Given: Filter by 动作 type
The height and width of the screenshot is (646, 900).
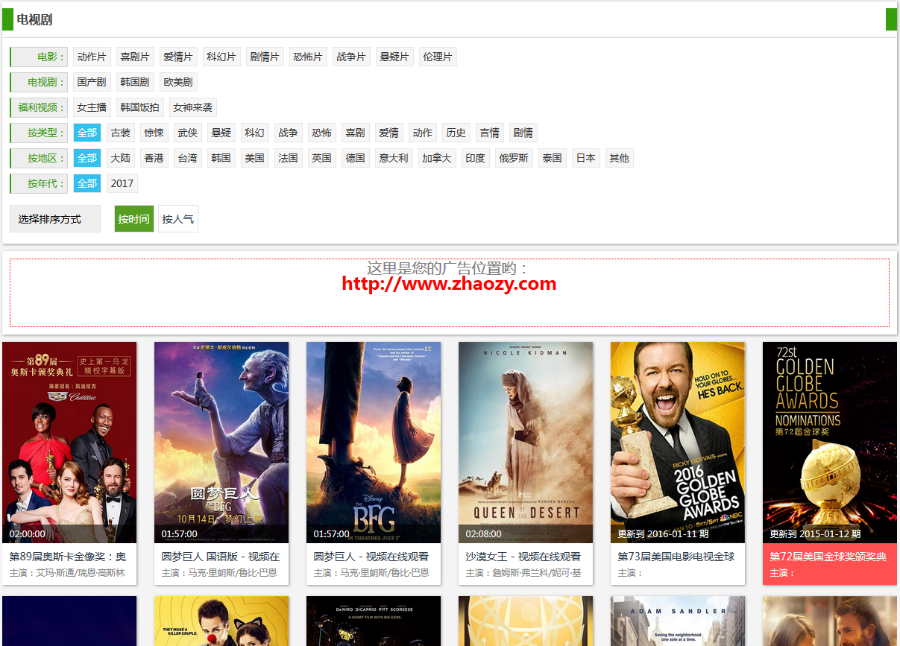Looking at the screenshot, I should pyautogui.click(x=422, y=133).
